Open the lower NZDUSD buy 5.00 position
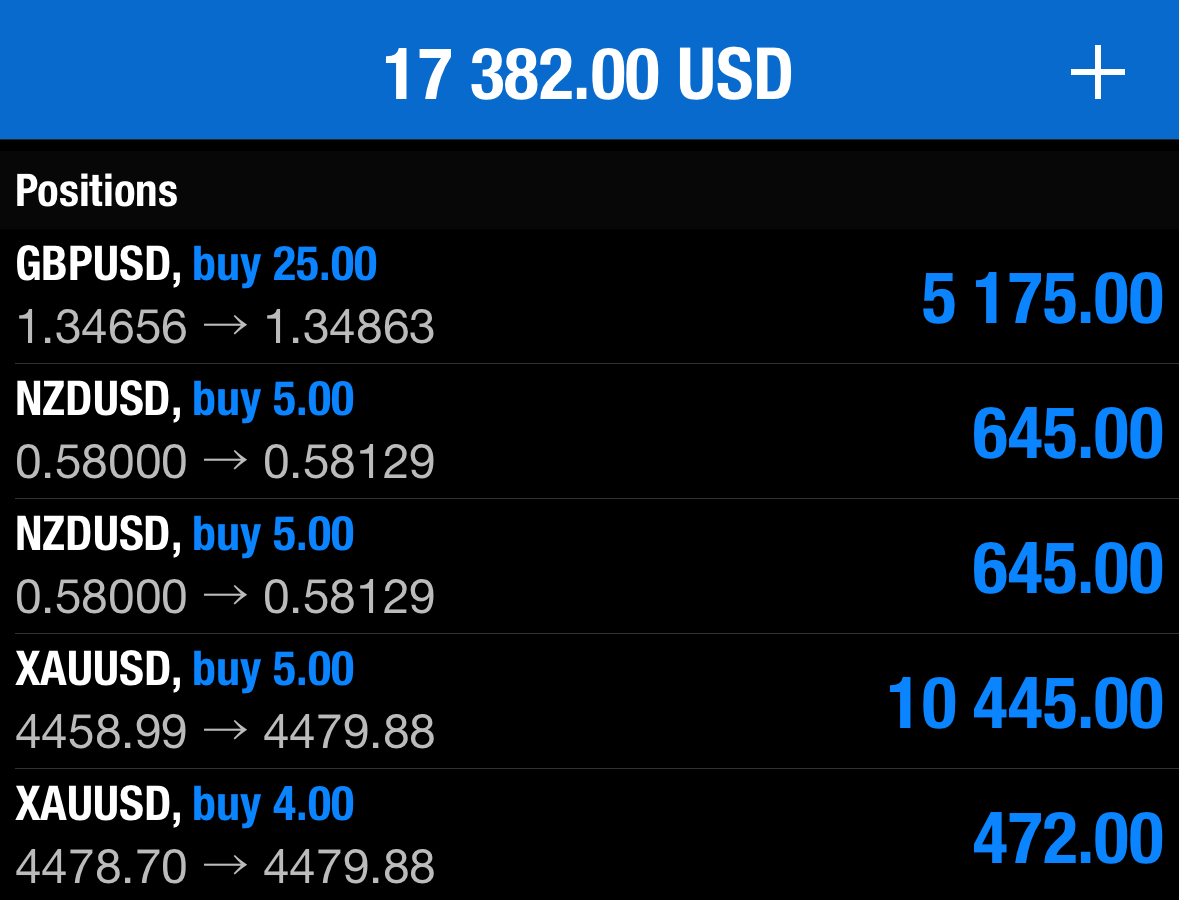The width and height of the screenshot is (1179, 900). [x=589, y=566]
